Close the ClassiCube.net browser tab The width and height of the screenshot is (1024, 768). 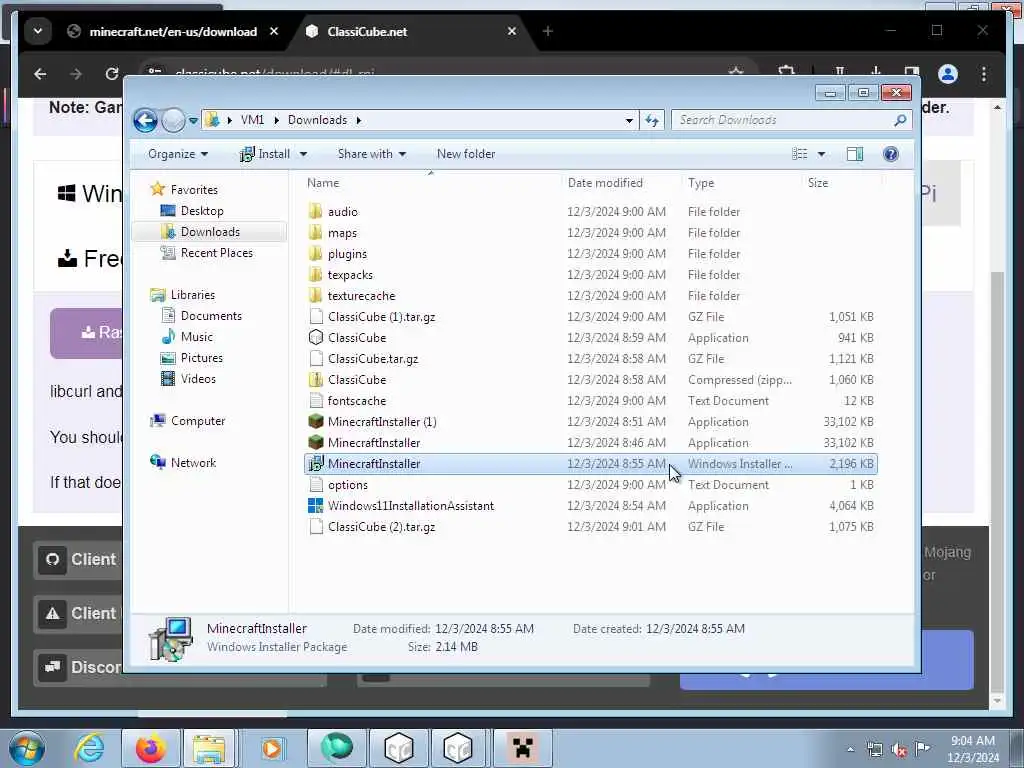point(512,31)
